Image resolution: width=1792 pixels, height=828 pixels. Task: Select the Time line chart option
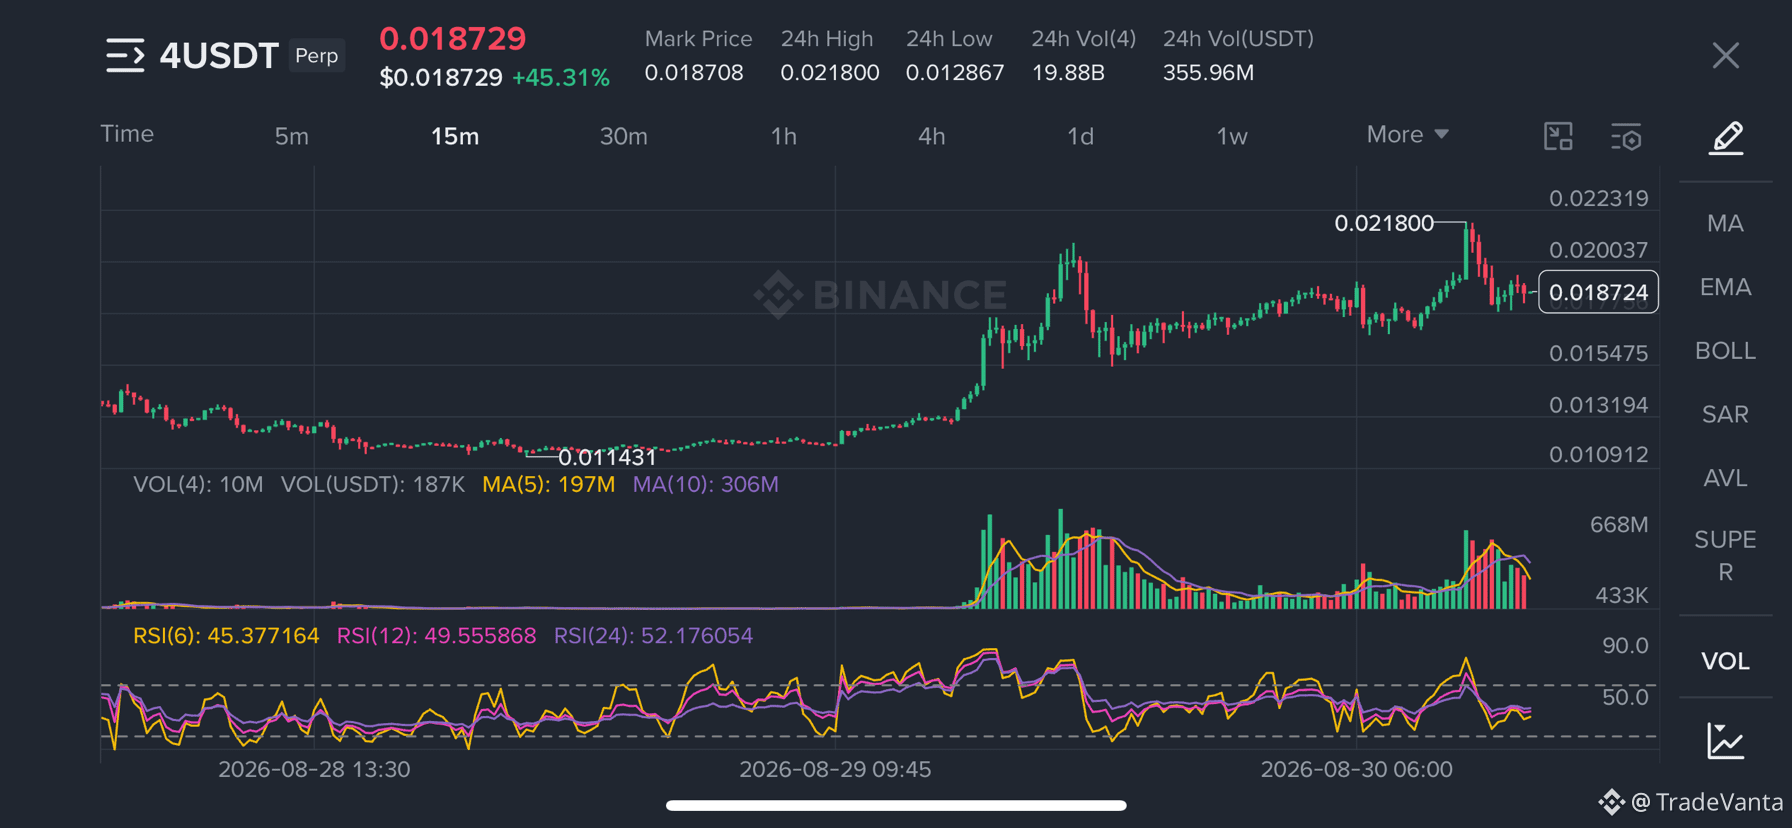(127, 134)
